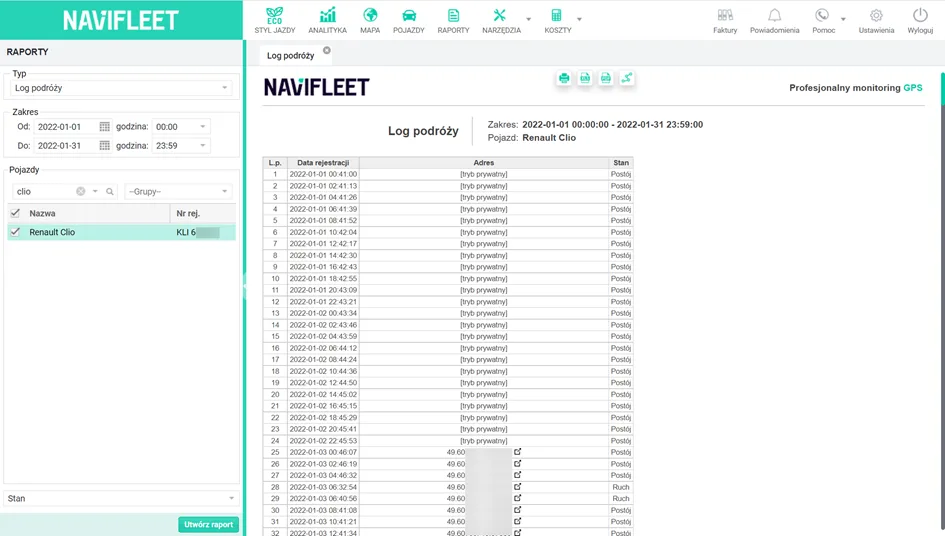Screen dimensions: 945x536
Task: Open the Analityka charts section
Action: [x=327, y=20]
